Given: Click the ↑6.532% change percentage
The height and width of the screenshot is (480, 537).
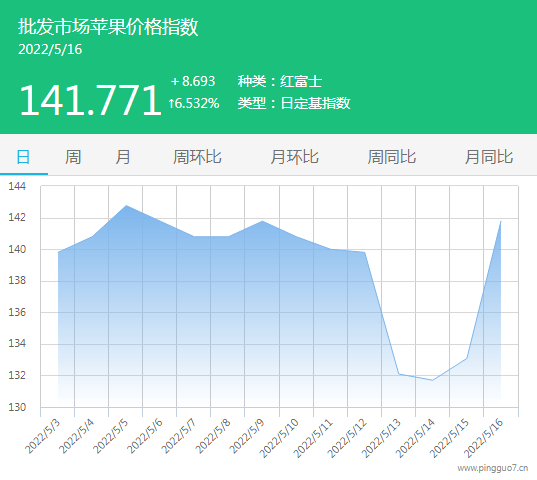Looking at the screenshot, I should pyautogui.click(x=193, y=103).
